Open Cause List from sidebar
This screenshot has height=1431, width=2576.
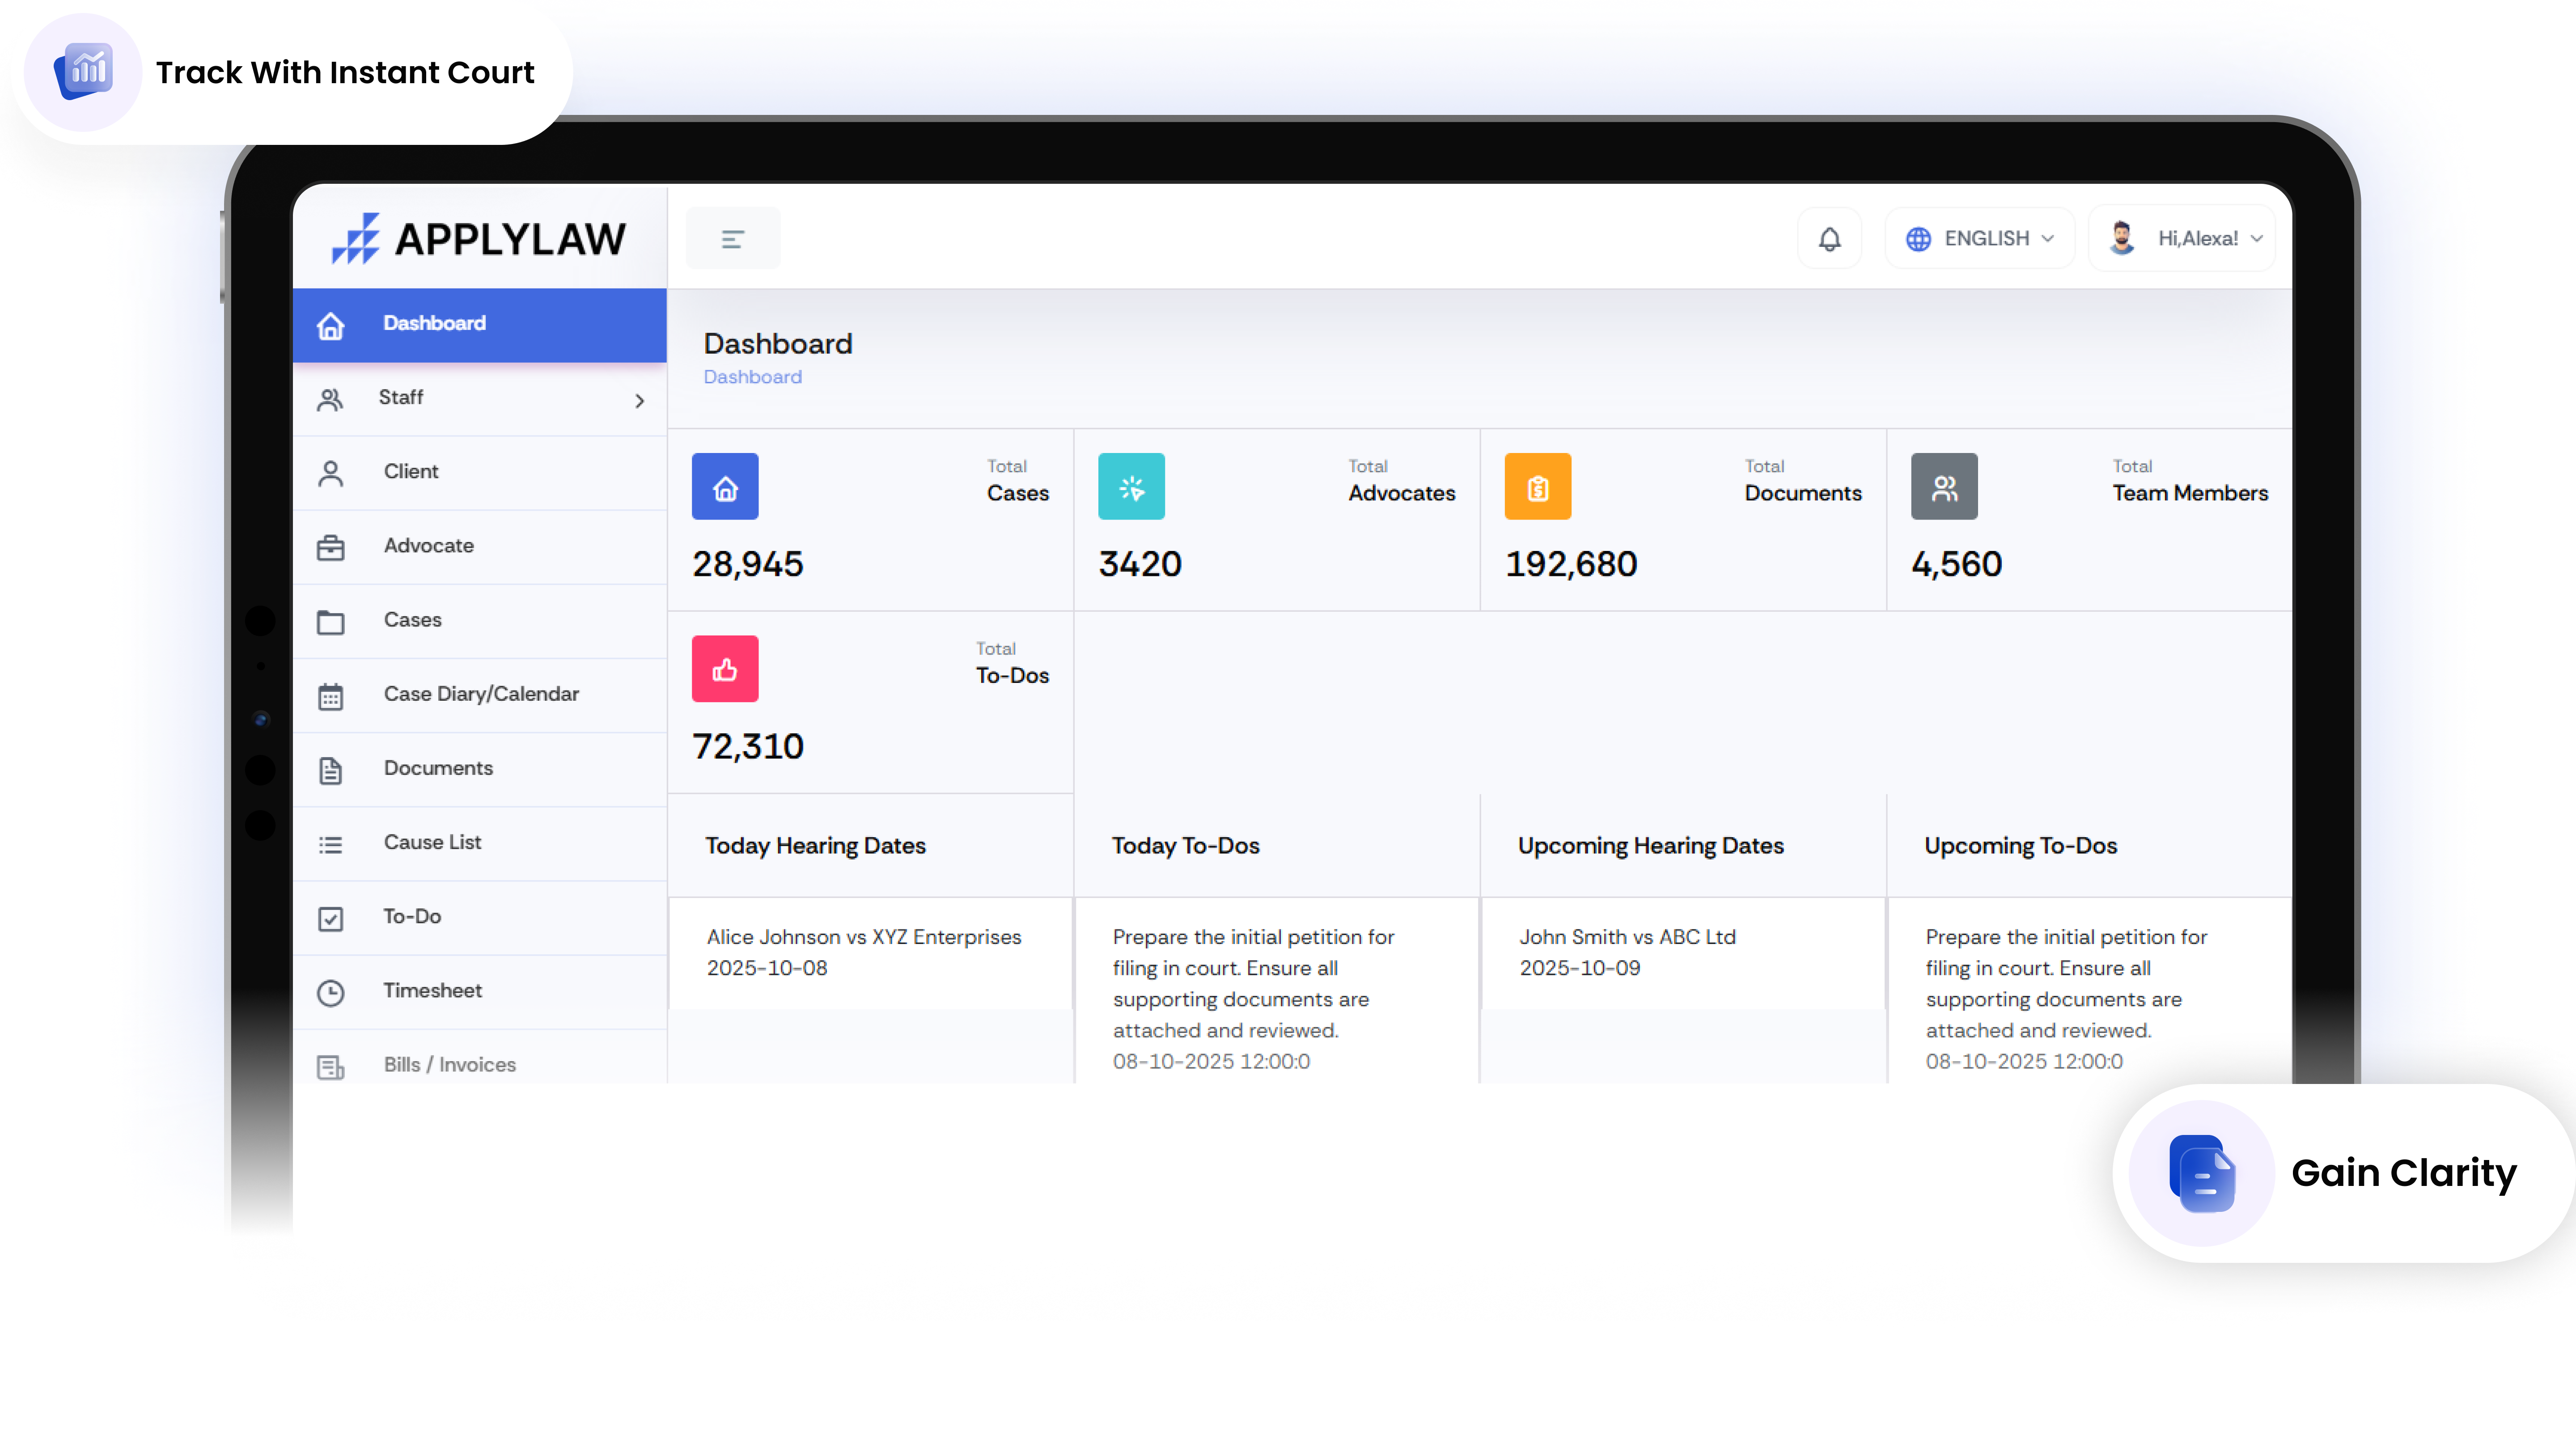click(x=432, y=842)
